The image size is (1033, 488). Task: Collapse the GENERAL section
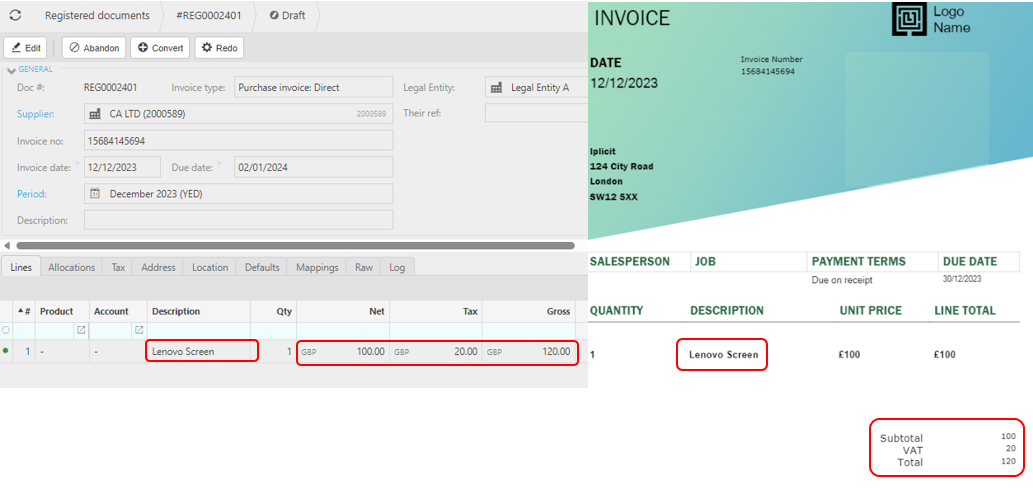coord(11,70)
